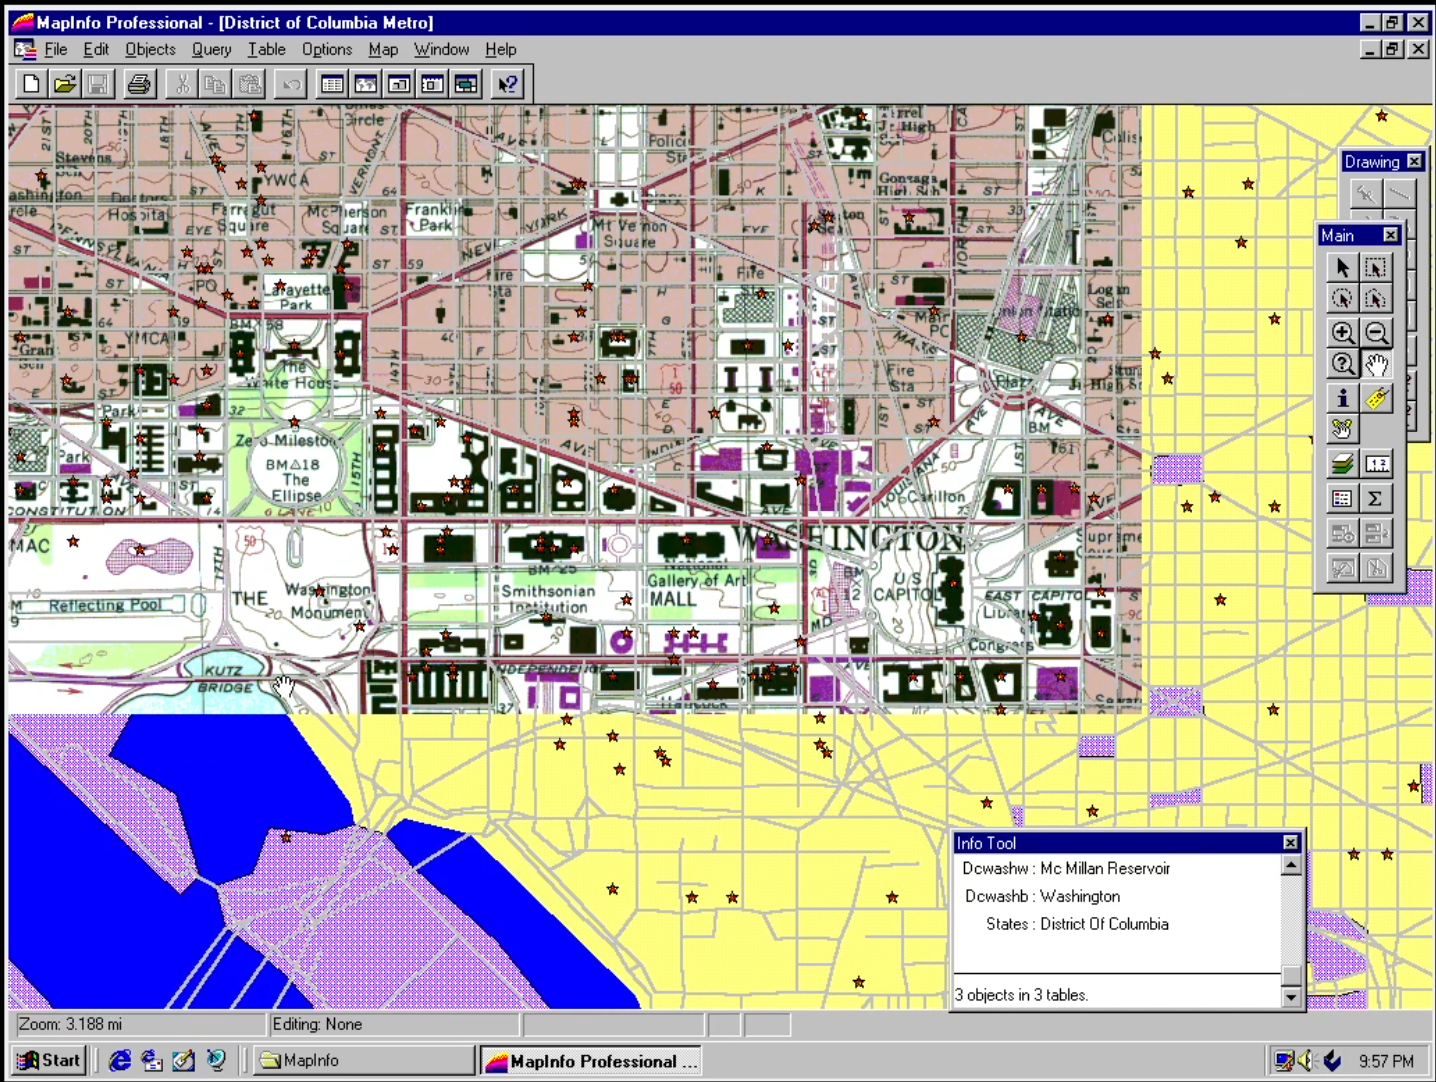Open the Map menu
The width and height of the screenshot is (1436, 1082).
pos(383,49)
